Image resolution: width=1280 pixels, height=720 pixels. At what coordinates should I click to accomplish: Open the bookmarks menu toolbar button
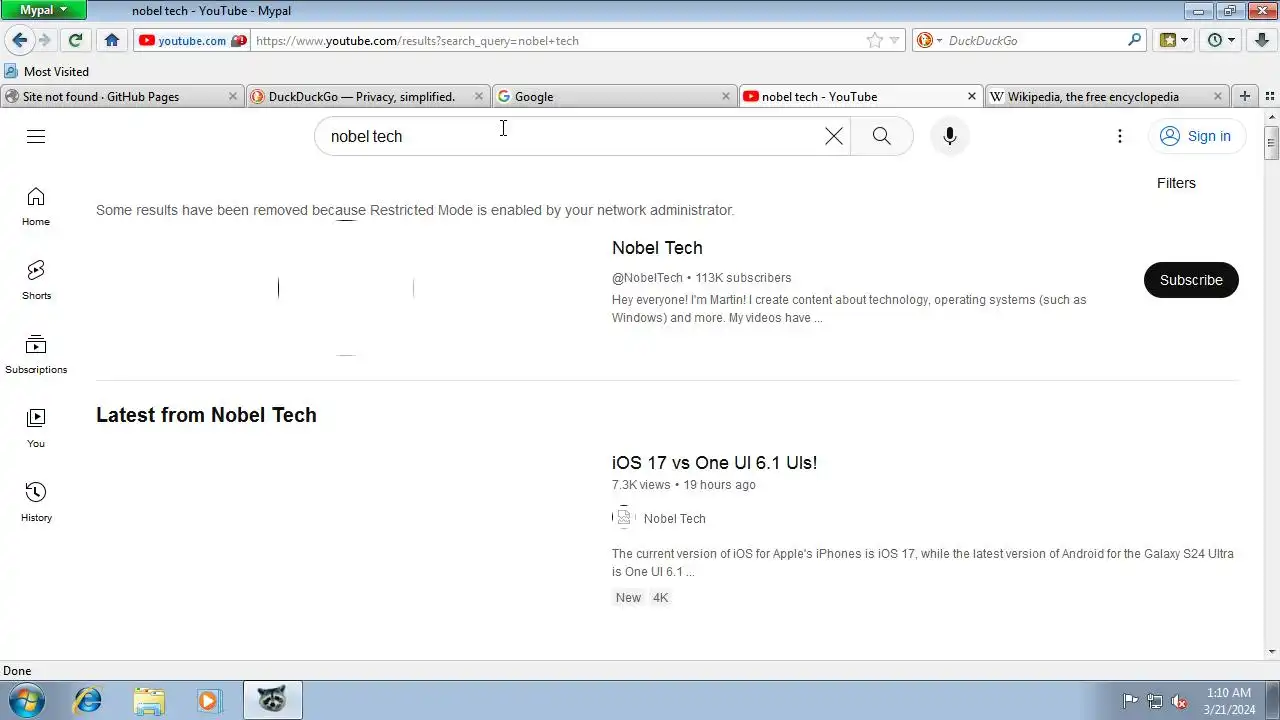pyautogui.click(x=1173, y=40)
